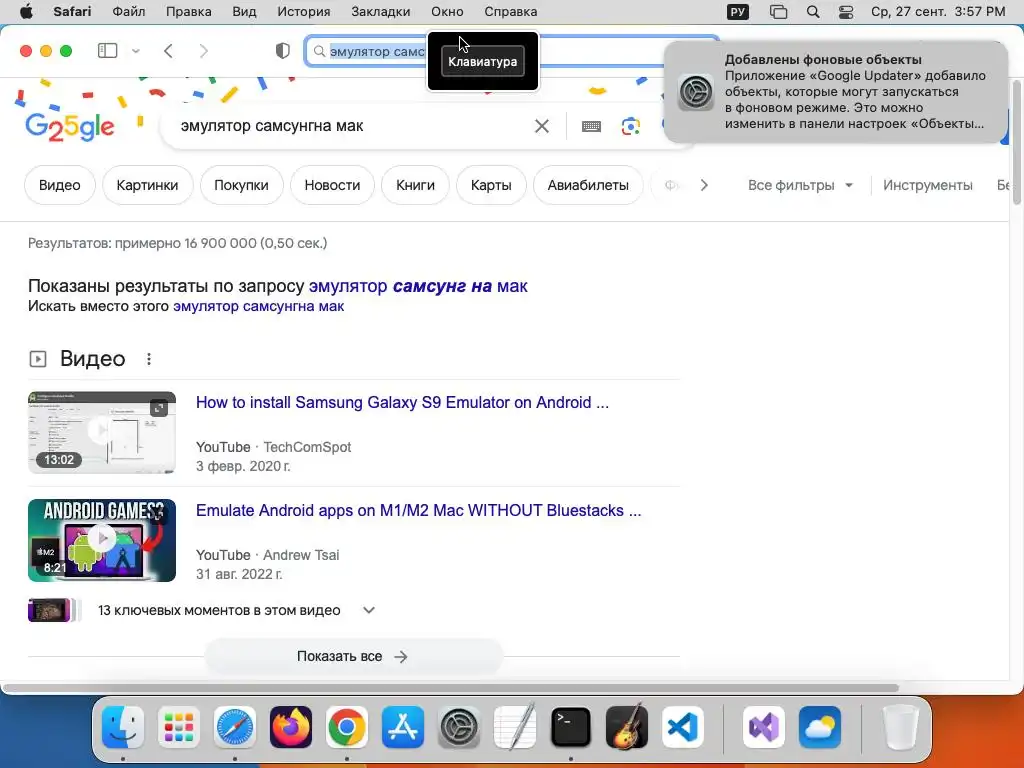Open App Store from the Dock
Viewport: 1024px width, 768px height.
click(x=403, y=727)
